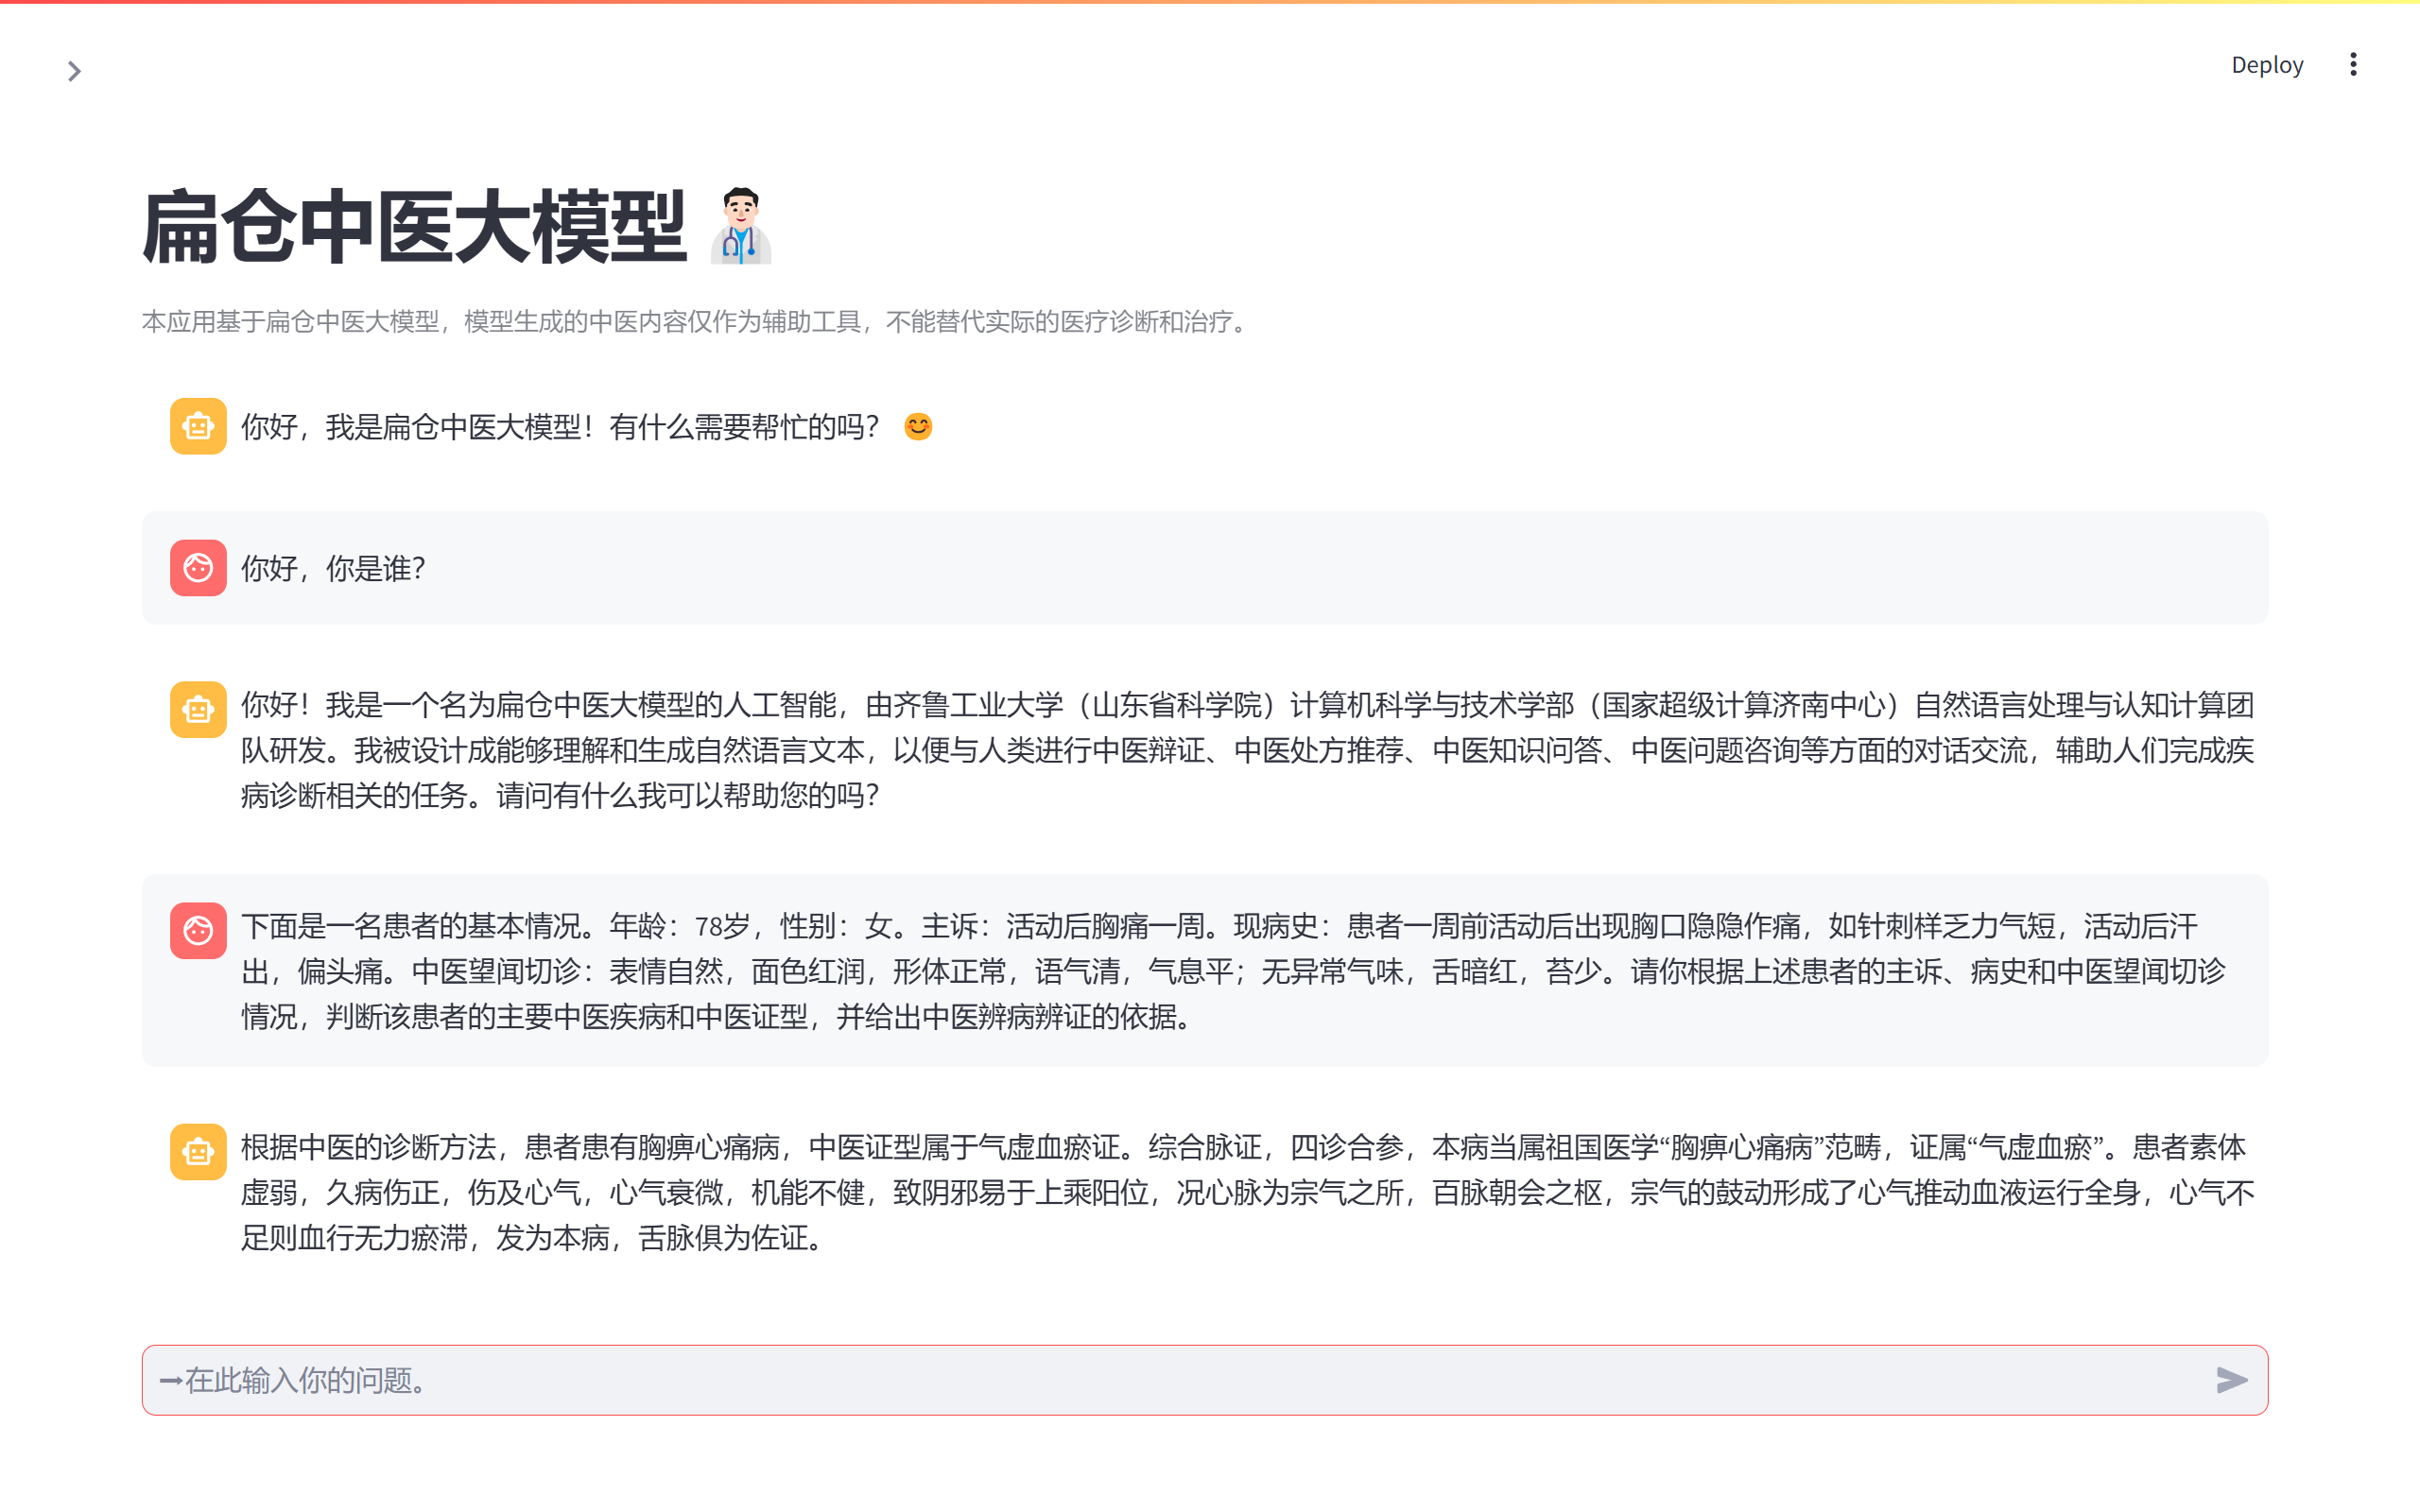Image resolution: width=2420 pixels, height=1512 pixels.
Task: Focus the question input field
Action: [x=1180, y=1380]
